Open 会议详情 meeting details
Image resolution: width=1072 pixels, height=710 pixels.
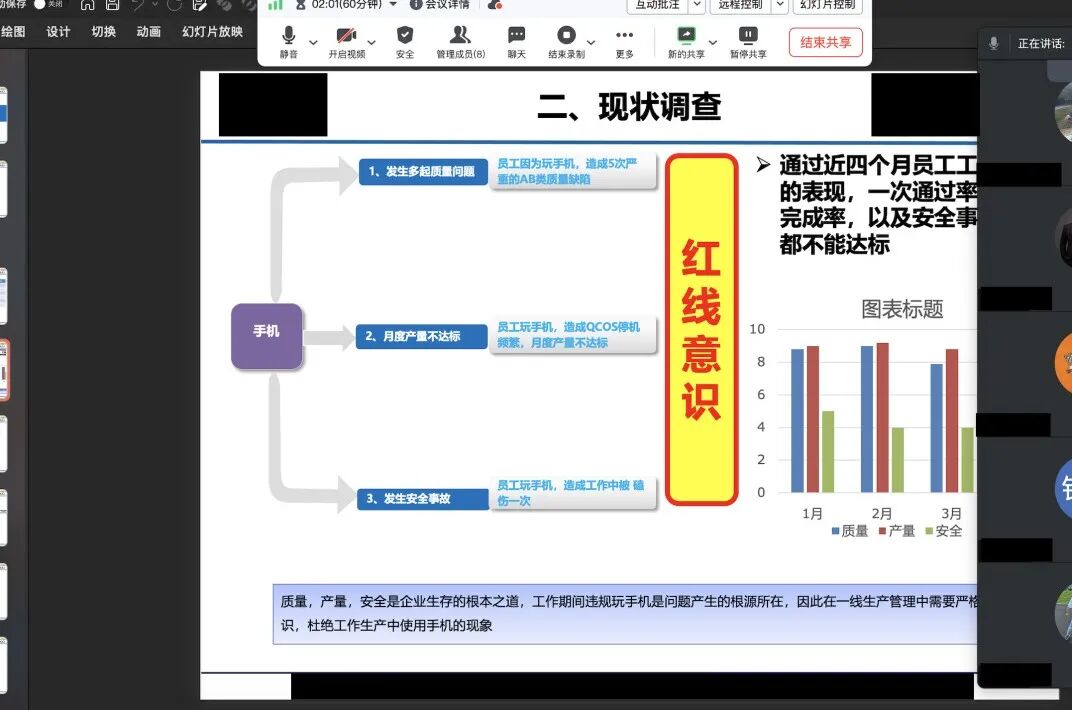pos(443,6)
